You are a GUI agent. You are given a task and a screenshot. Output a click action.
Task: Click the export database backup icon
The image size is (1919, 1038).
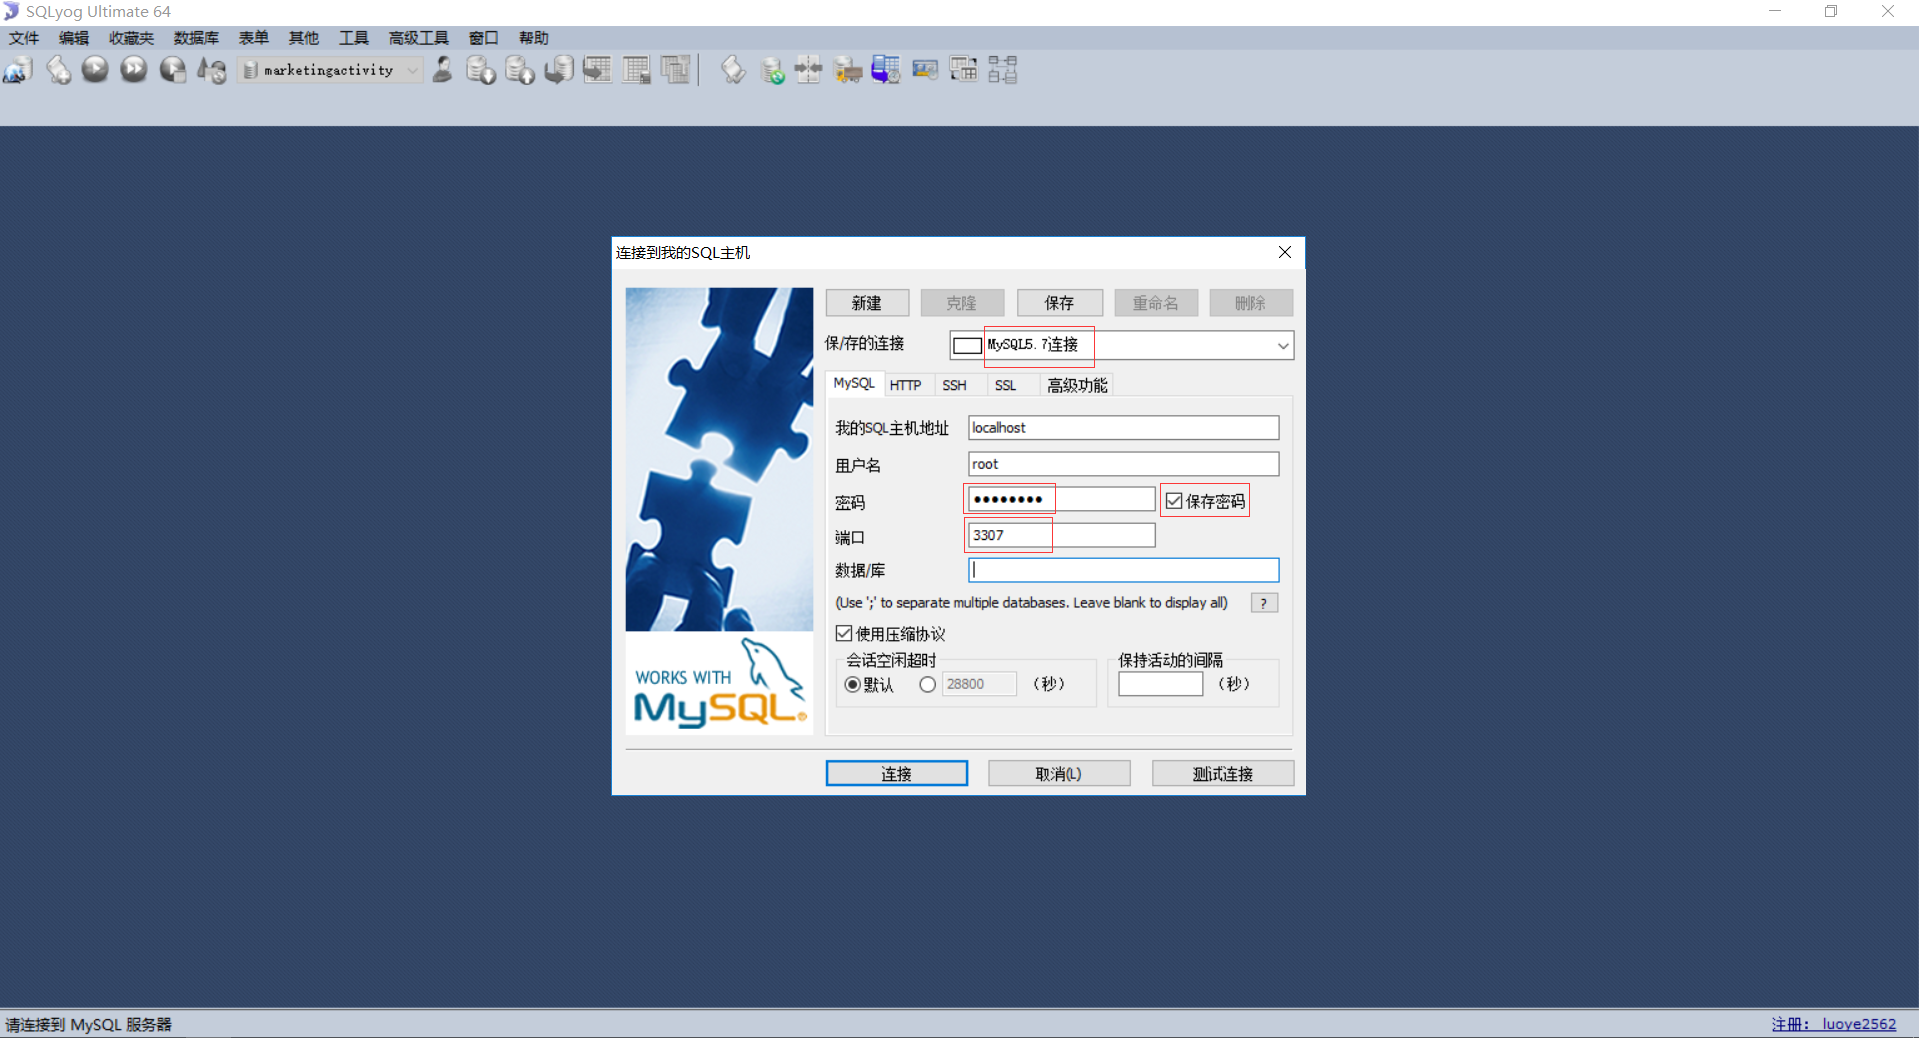click(520, 70)
